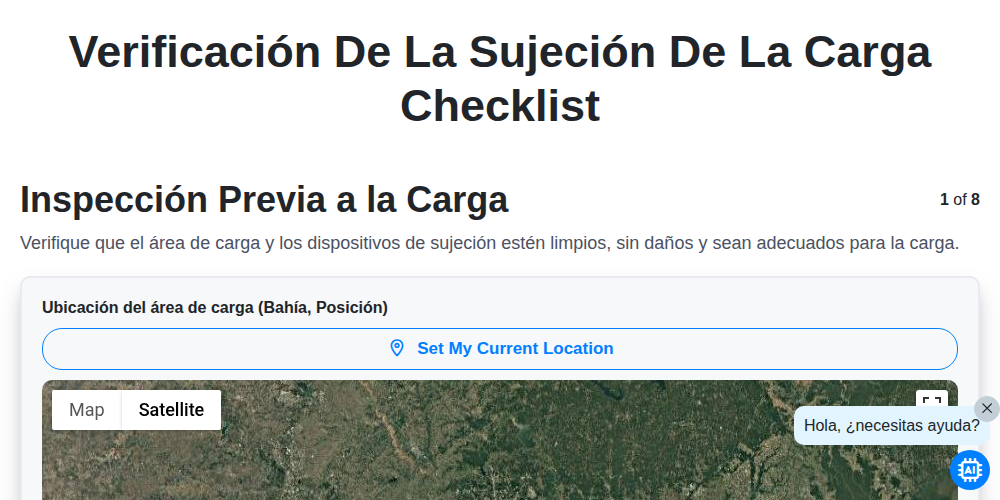The height and width of the screenshot is (500, 1000).
Task: Select the 'Inspección Previa a la Carga' heading
Action: pos(264,200)
